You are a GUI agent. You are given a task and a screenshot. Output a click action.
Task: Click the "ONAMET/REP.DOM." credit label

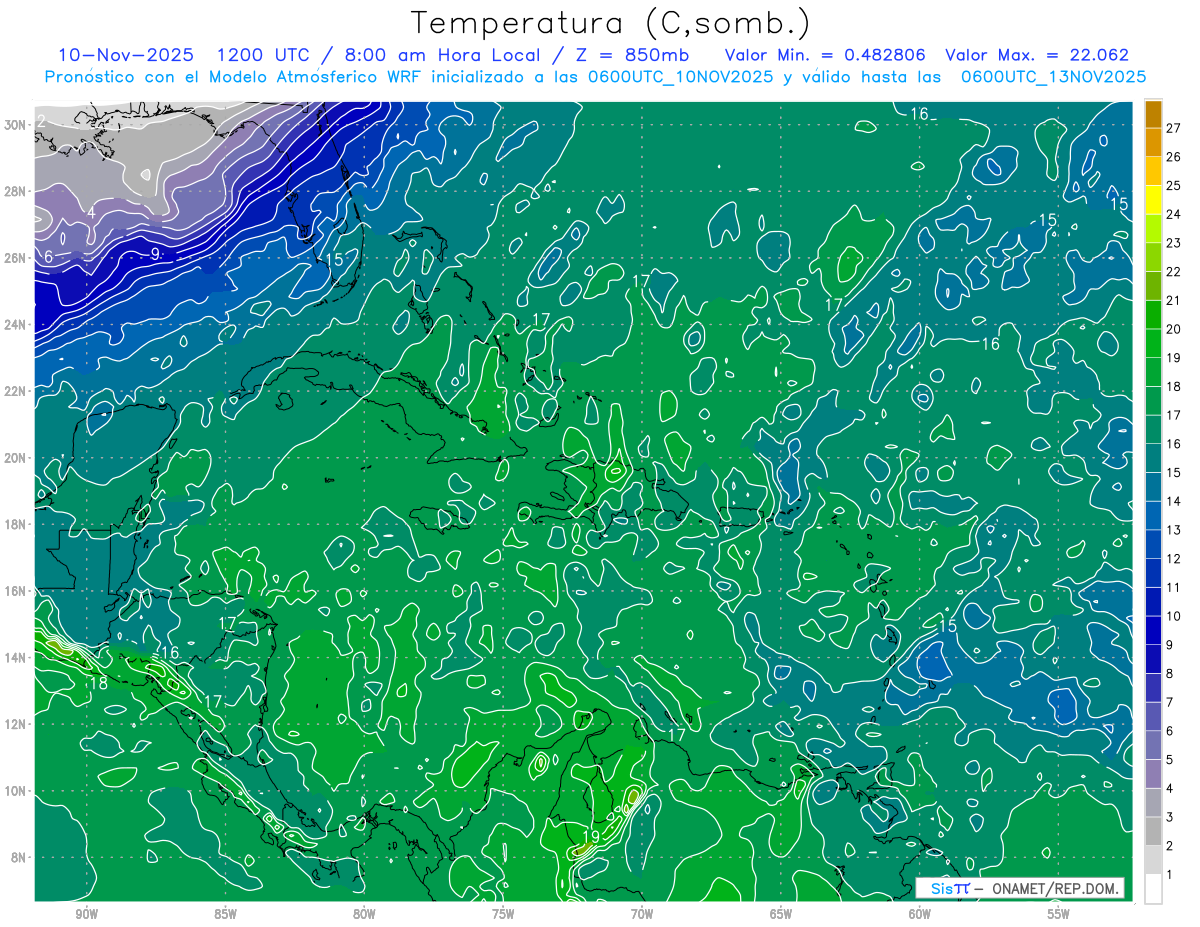(1055, 888)
